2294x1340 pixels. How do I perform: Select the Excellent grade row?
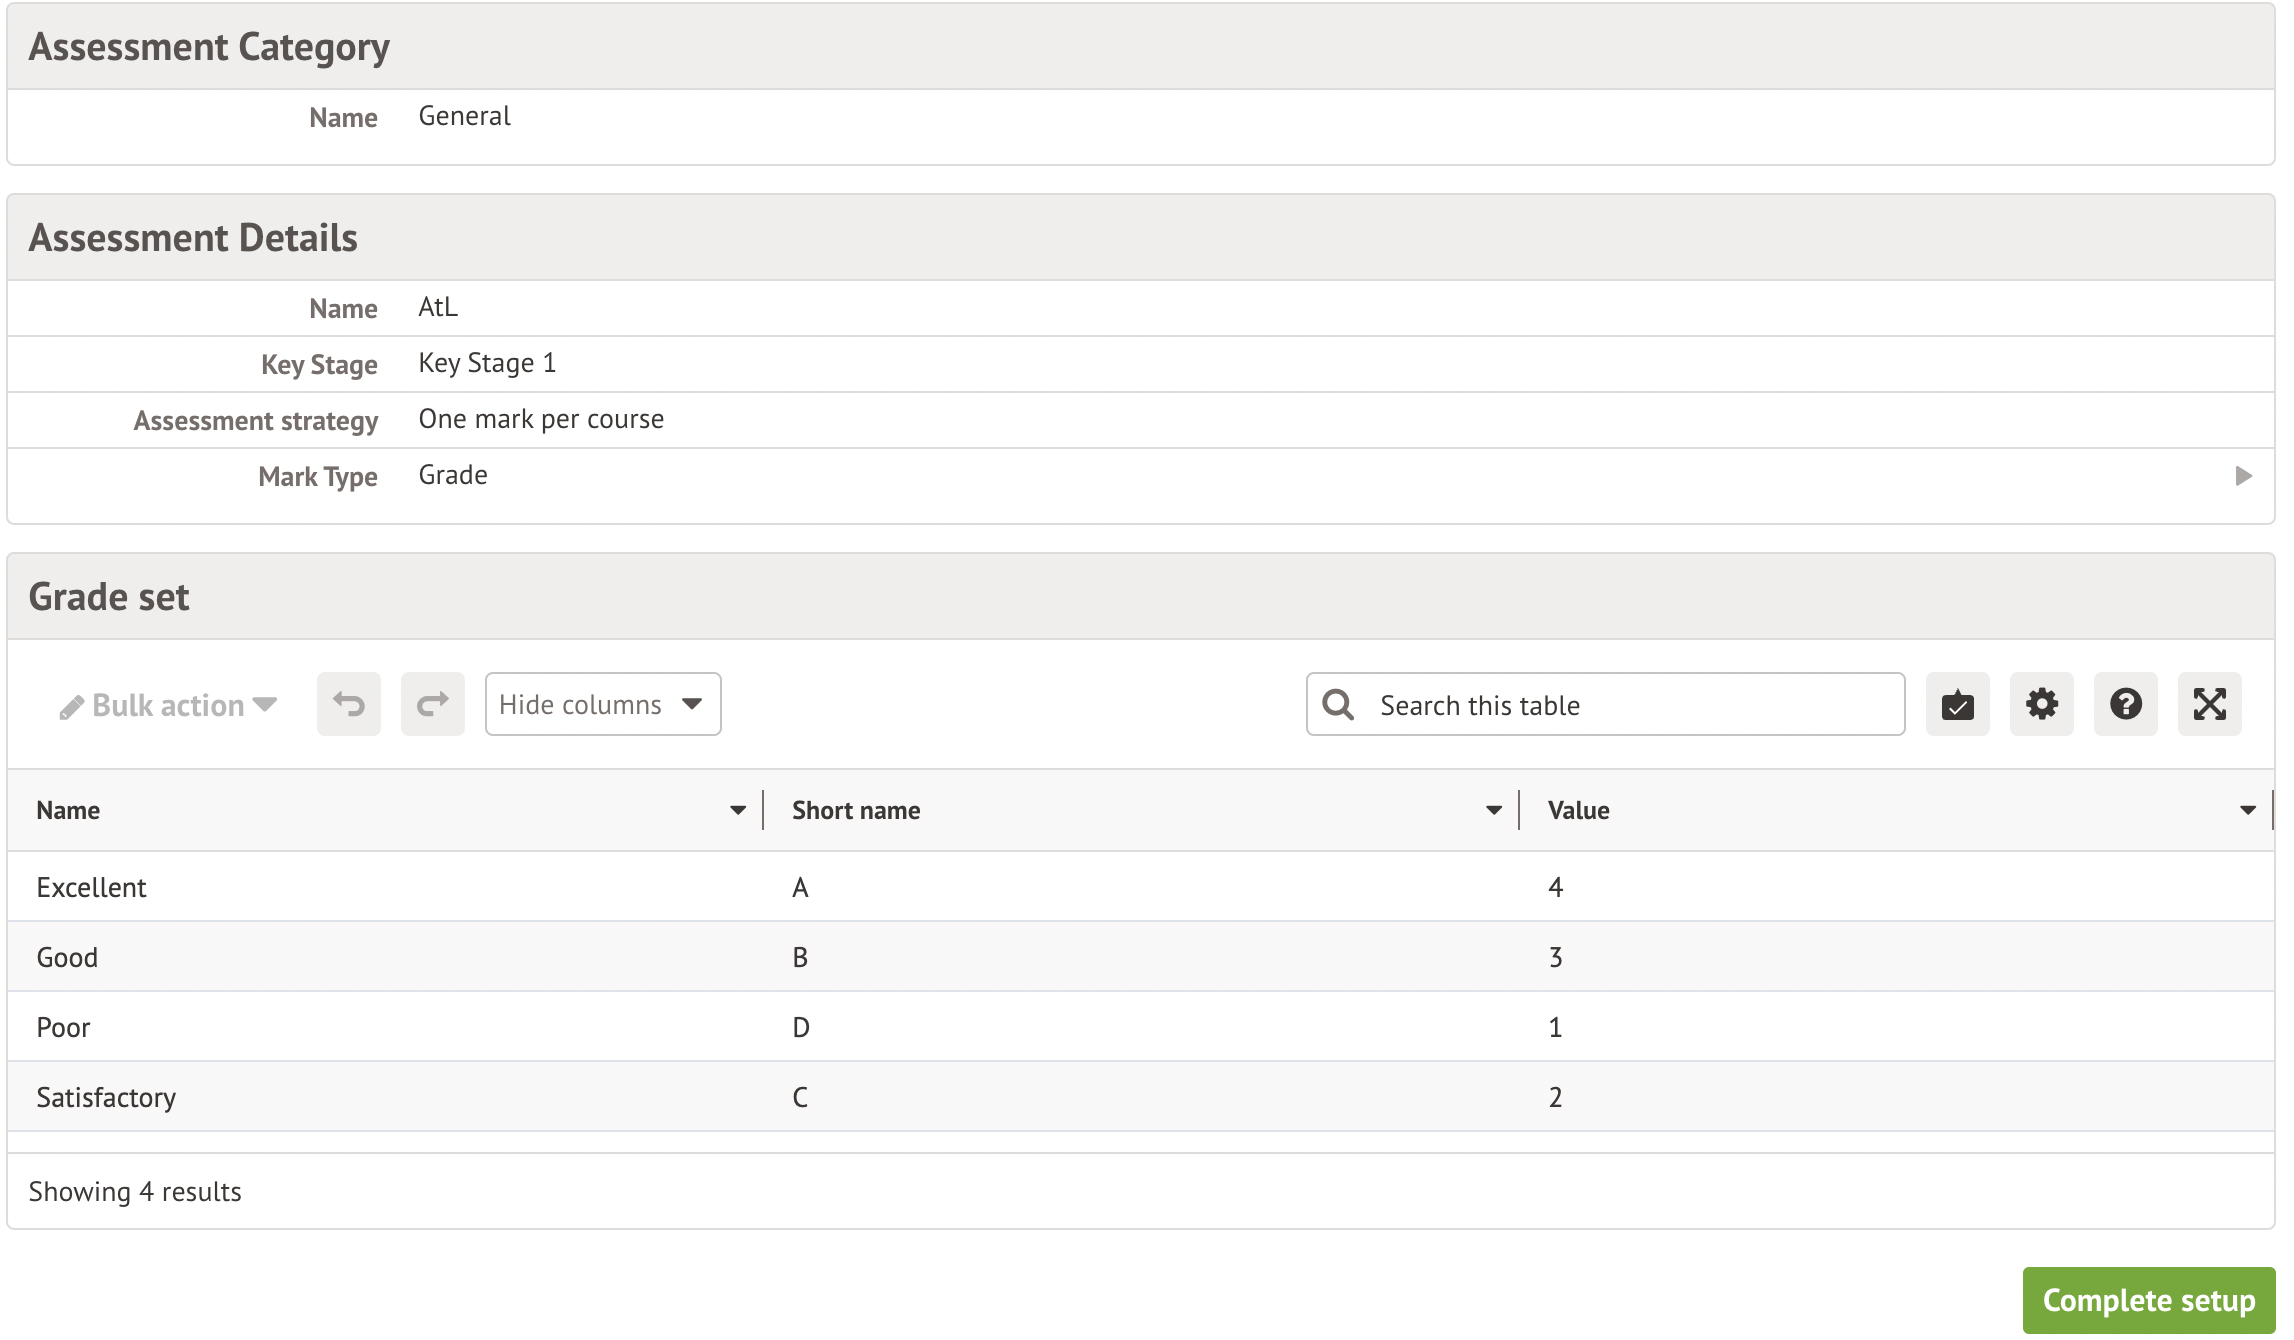tap(92, 887)
